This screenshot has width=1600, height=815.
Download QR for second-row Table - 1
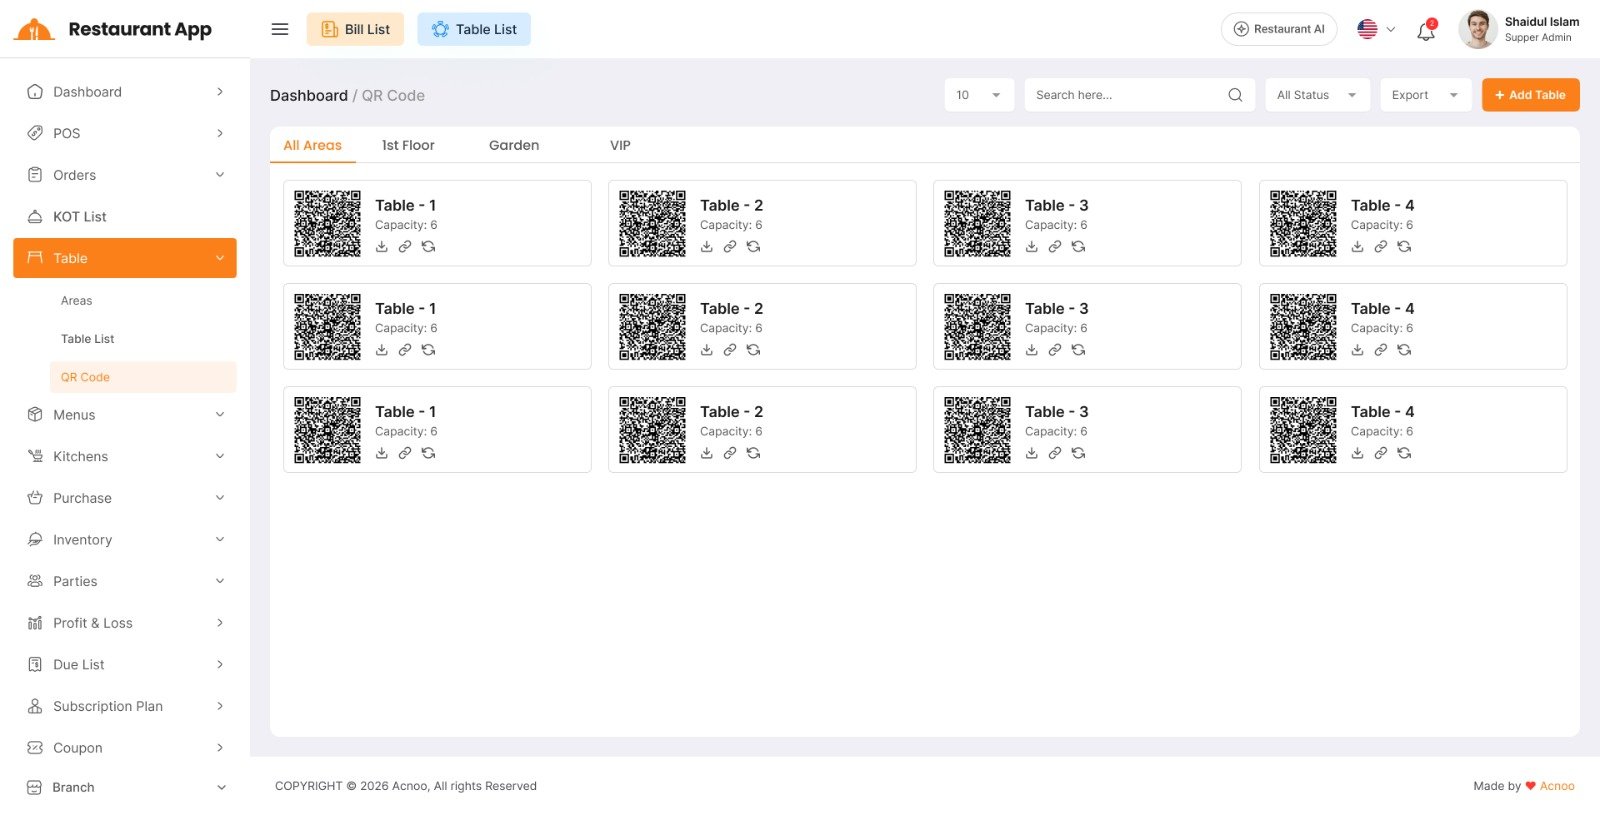click(382, 350)
